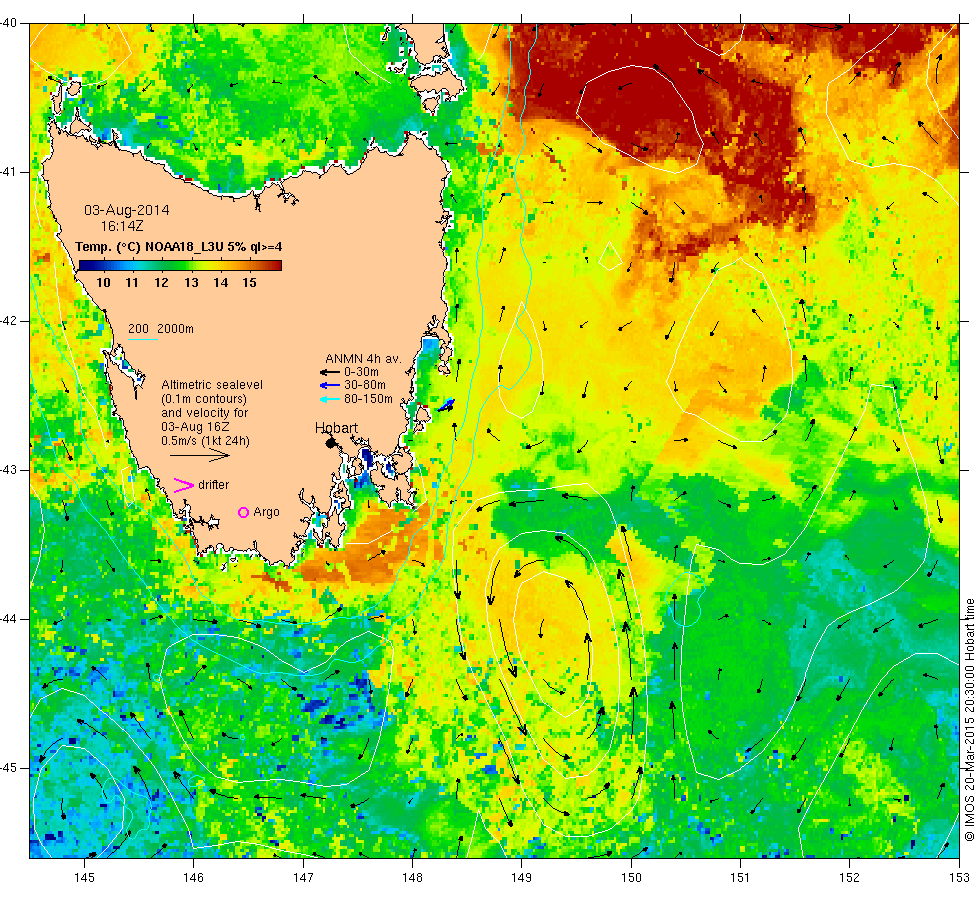This screenshot has width=980, height=900.
Task: Click the magenta drifter legend marker
Action: [x=183, y=485]
